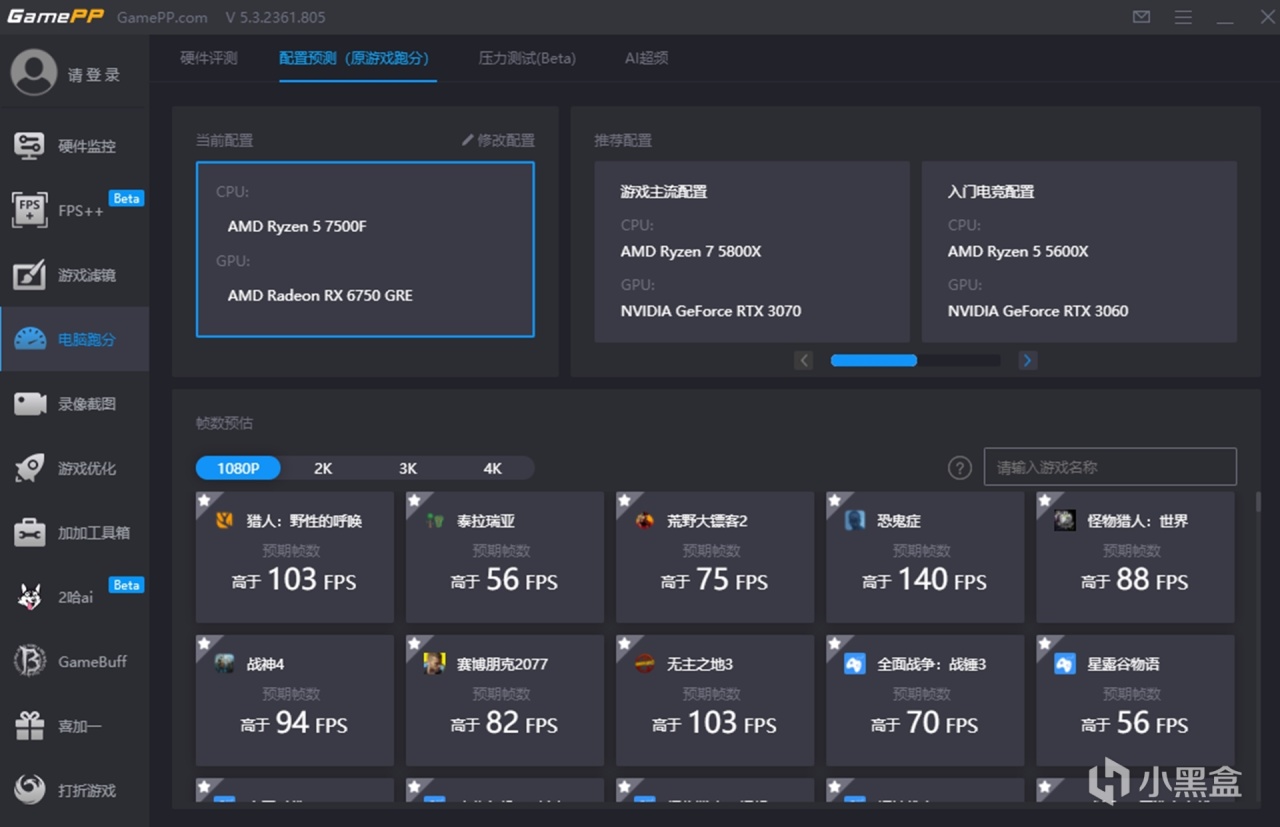
Task: Toggle favorite star on 泰拉瑞亚 card
Action: [414, 500]
